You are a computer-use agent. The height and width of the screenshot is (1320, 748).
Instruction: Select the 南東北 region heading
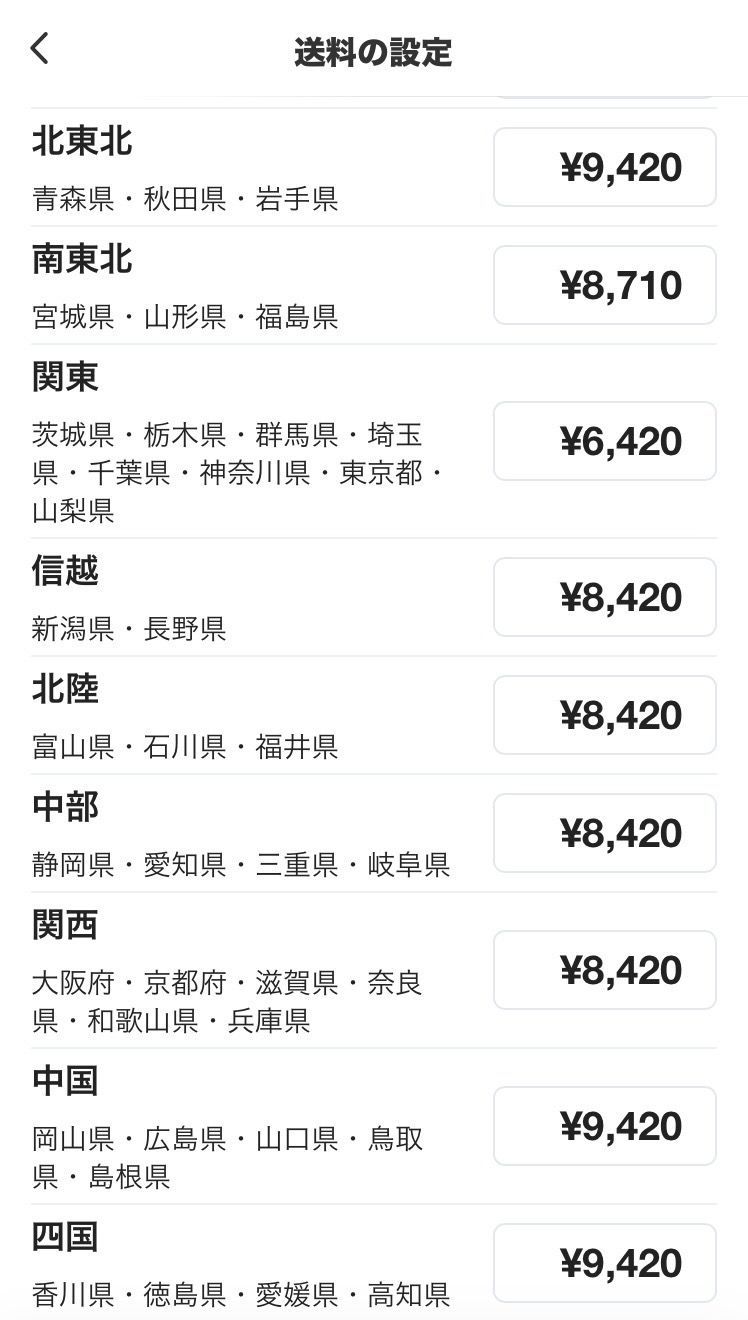82,259
